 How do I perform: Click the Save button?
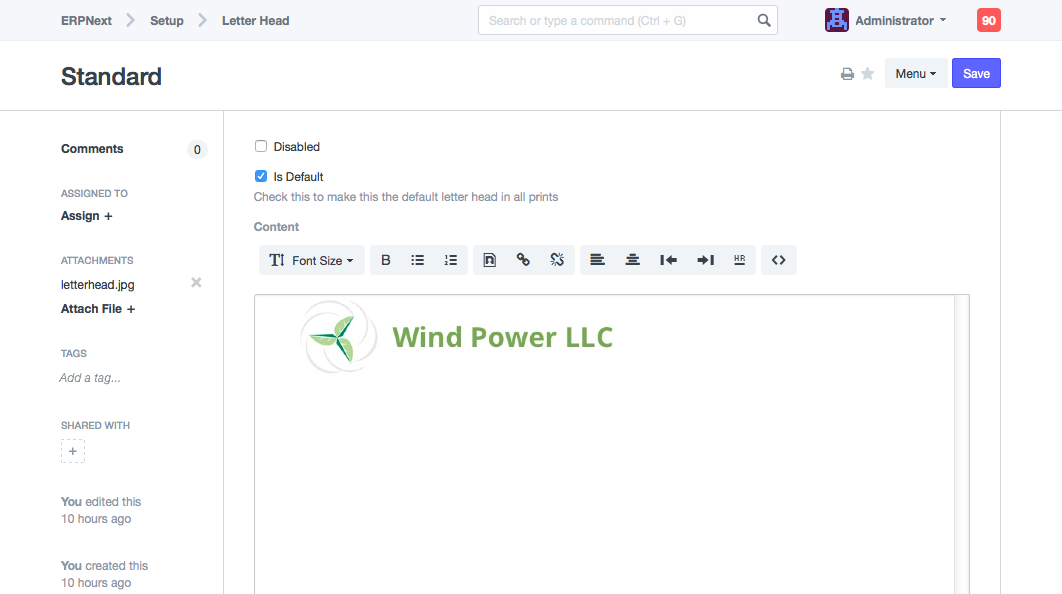point(975,74)
